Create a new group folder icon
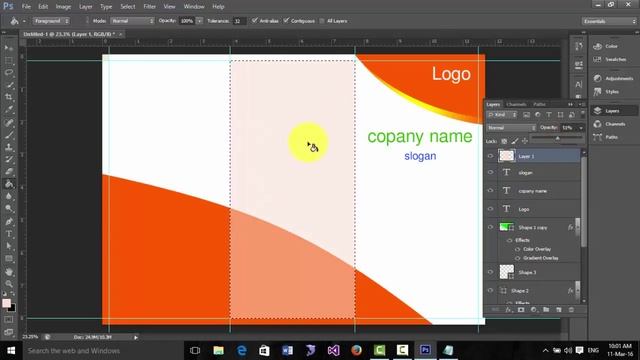 [546, 310]
